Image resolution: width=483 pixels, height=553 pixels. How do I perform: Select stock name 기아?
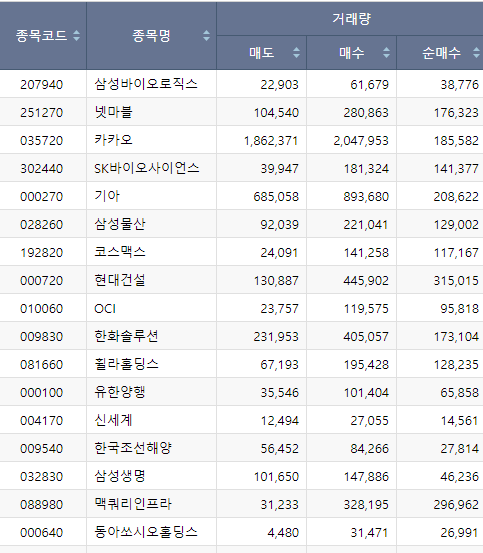(x=107, y=196)
